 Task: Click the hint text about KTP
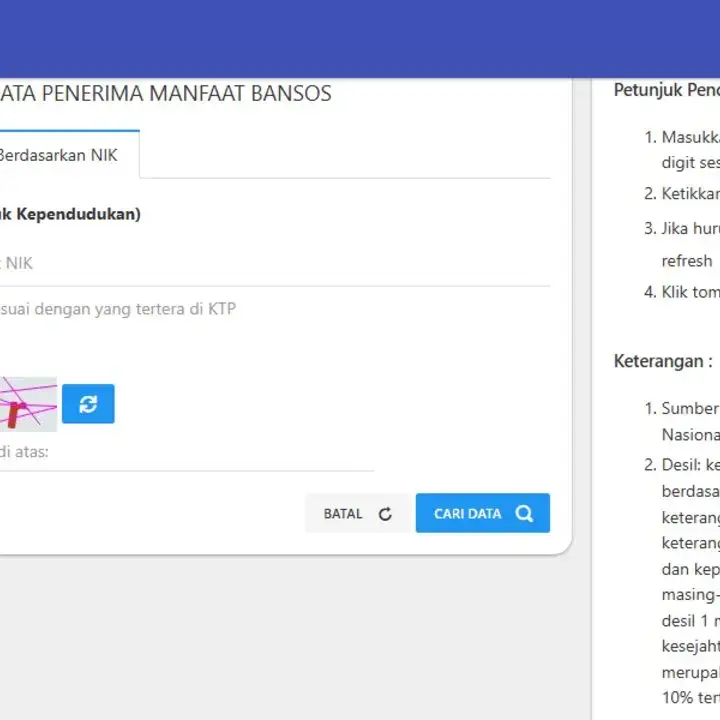118,309
